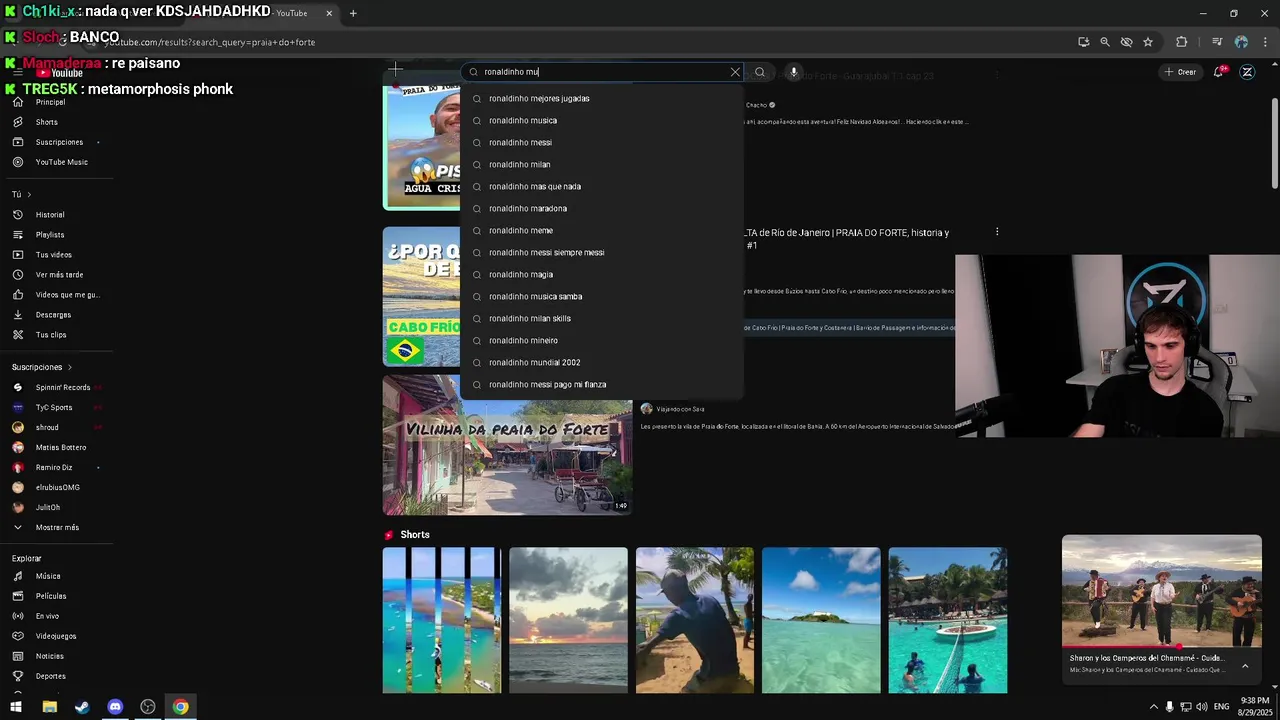Select suggestion 'ronaldinho musica'
The width and height of the screenshot is (1280, 720).
pos(601,121)
